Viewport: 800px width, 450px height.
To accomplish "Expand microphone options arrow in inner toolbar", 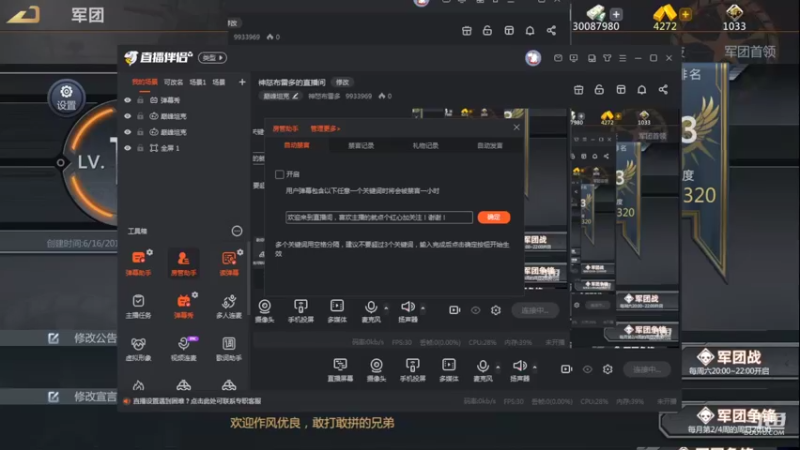I will (x=386, y=308).
